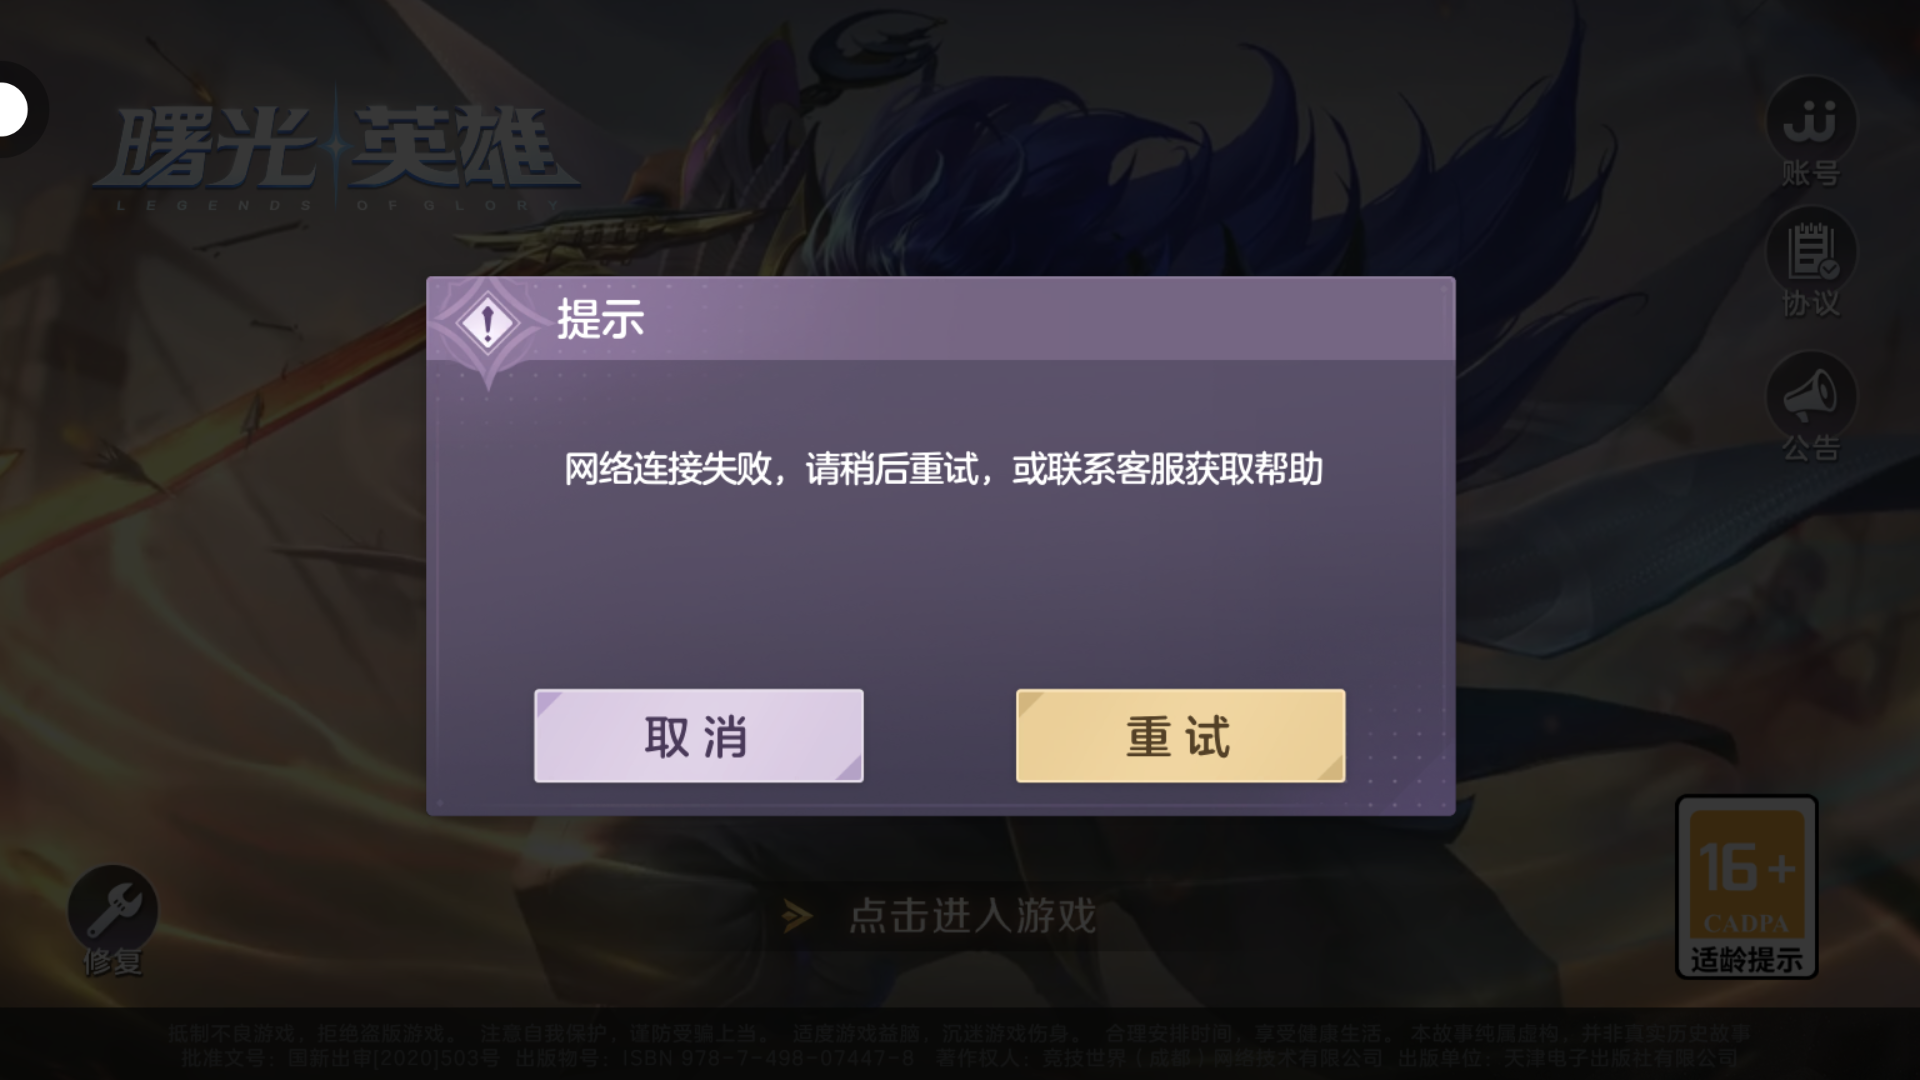Tap the 修复 wrench repair icon
Screen dimensions: 1920x1080
[112, 909]
